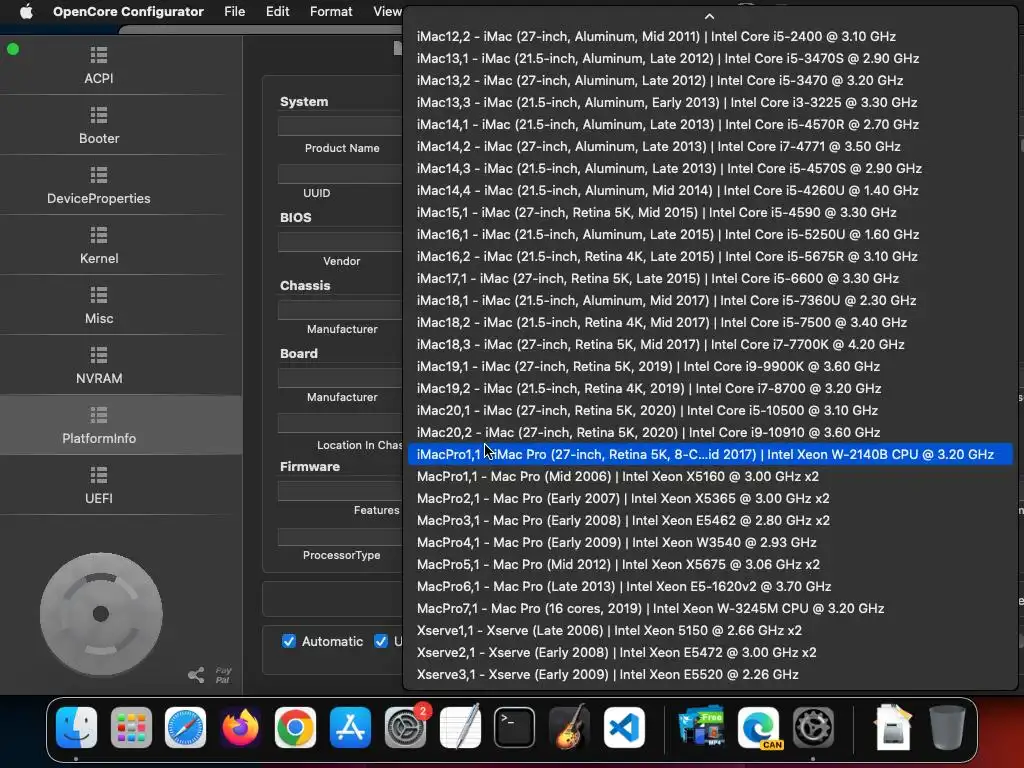The width and height of the screenshot is (1024, 768).
Task: Select iMac20,1 Core i5-10500 model
Action: 710,410
